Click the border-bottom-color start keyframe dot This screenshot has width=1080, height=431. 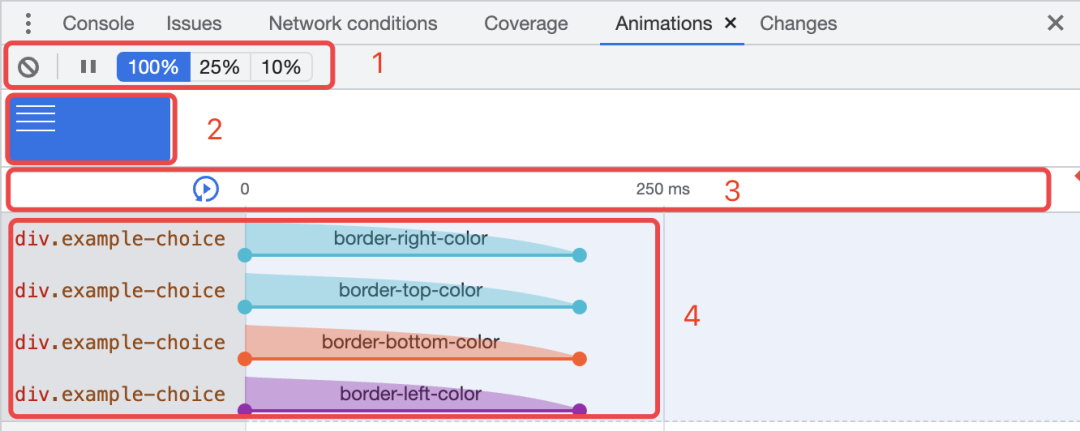tap(245, 359)
